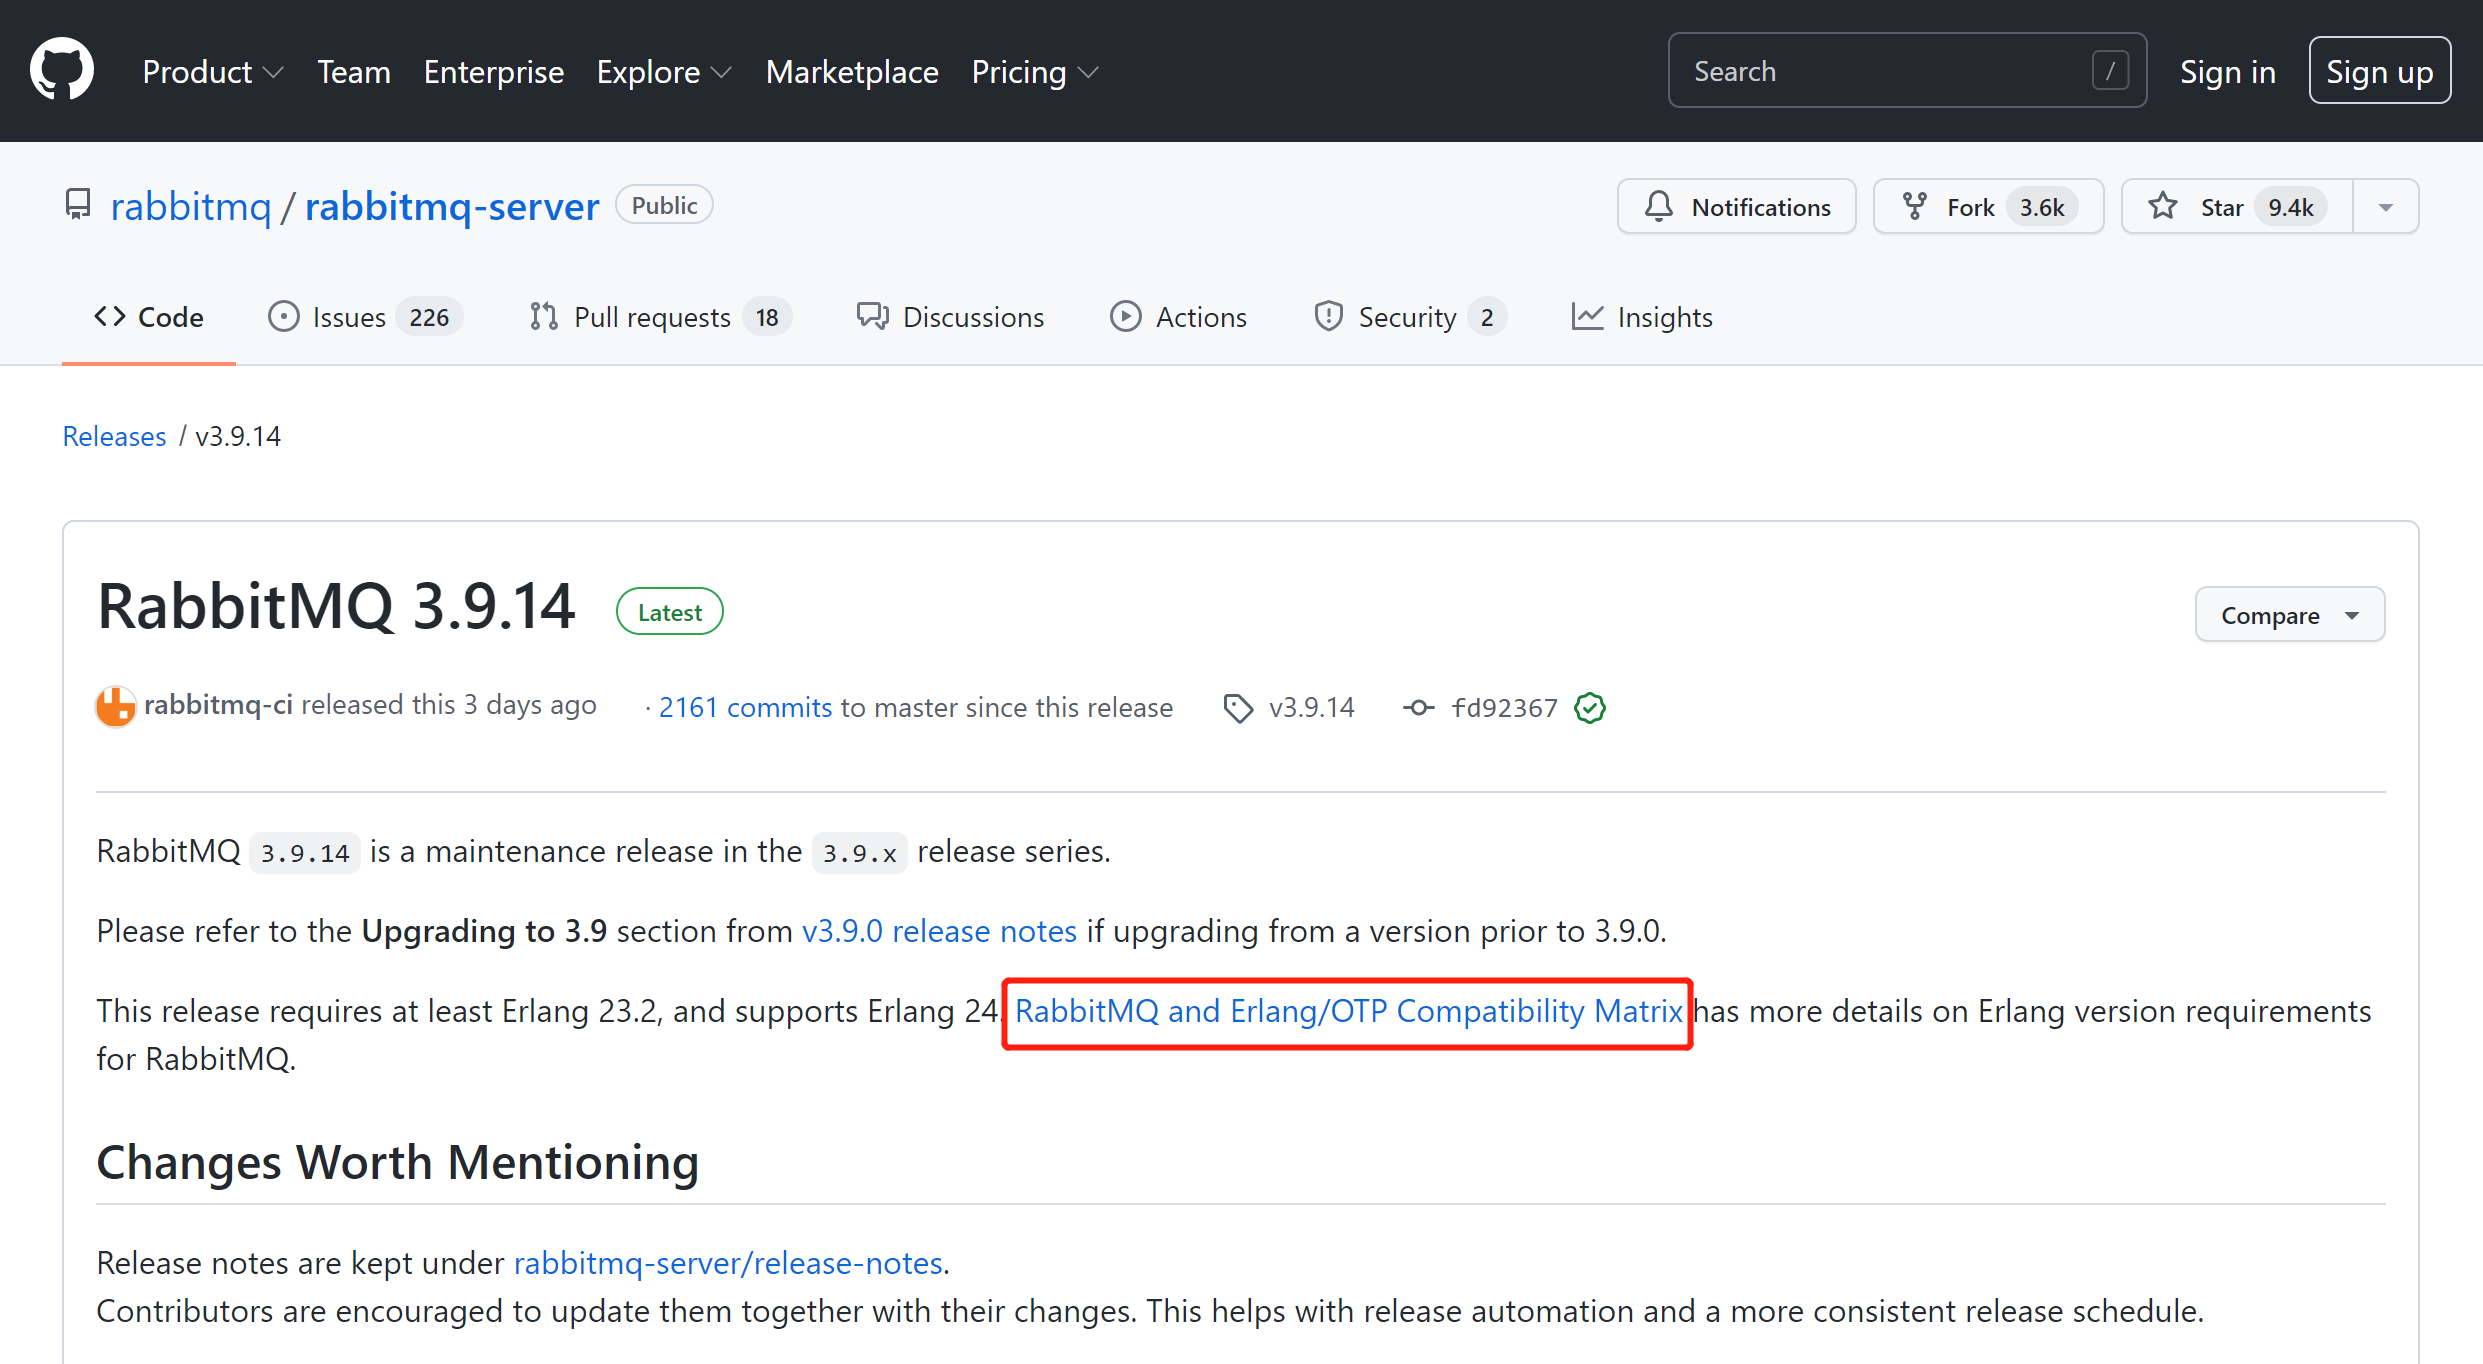Click Sign in
The width and height of the screenshot is (2483, 1364).
coord(2228,72)
